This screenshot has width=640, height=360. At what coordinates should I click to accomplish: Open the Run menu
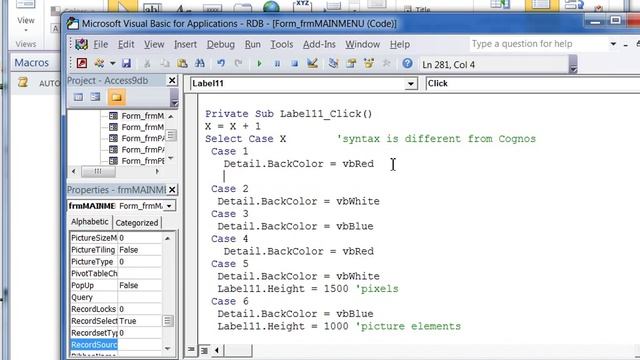pyautogui.click(x=253, y=44)
